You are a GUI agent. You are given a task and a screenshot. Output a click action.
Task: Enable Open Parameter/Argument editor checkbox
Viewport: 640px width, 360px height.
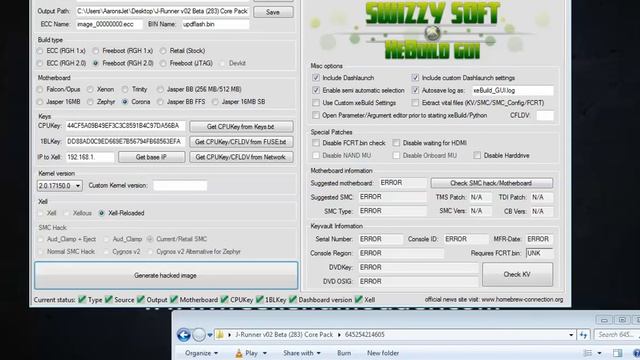coord(316,116)
